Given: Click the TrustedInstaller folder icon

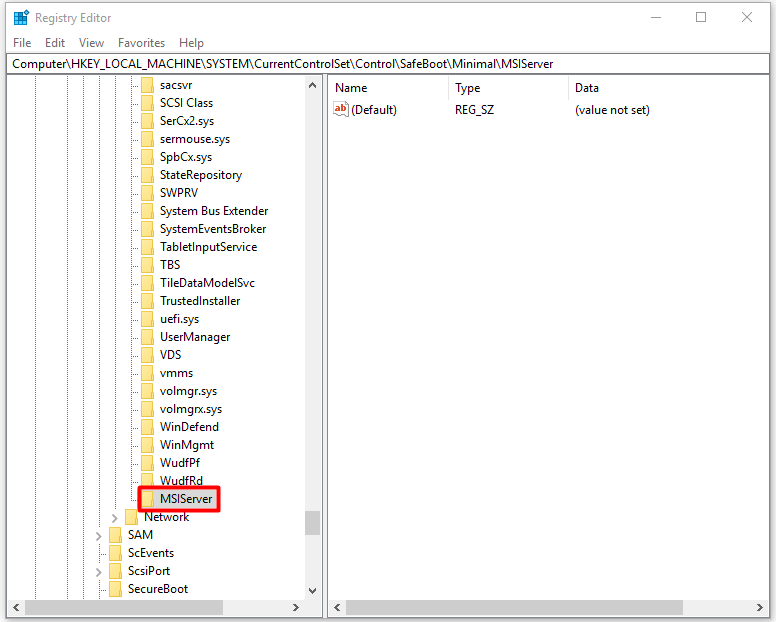Looking at the screenshot, I should (x=147, y=301).
